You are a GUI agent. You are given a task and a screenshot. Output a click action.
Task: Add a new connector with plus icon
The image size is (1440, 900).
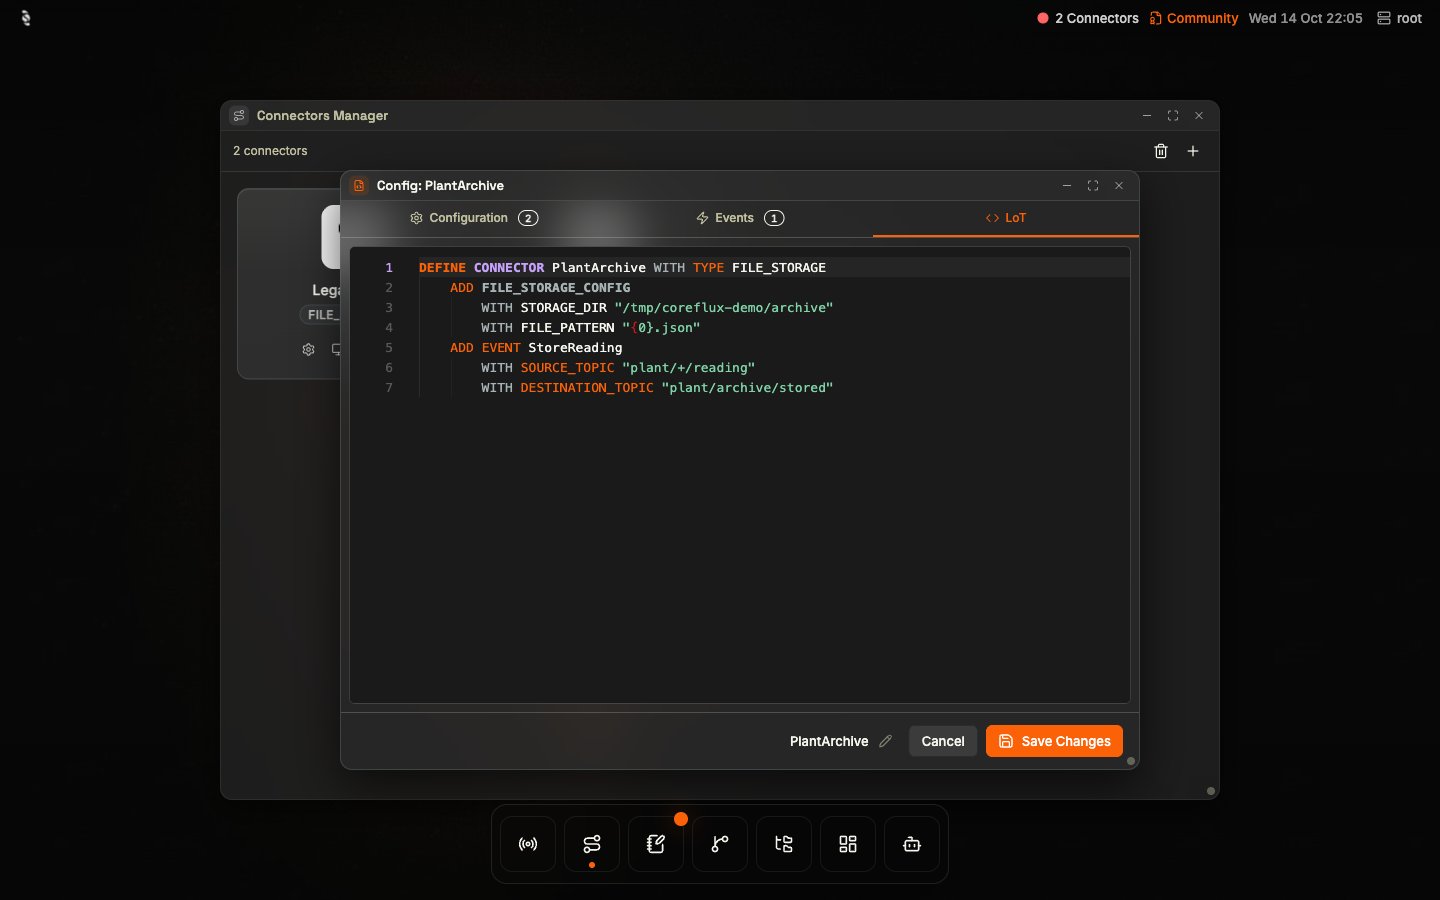click(1193, 151)
